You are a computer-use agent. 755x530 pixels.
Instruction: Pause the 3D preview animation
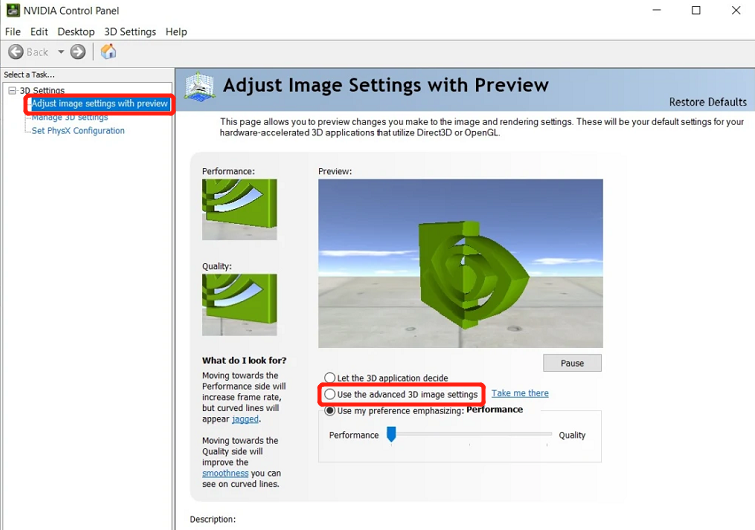pos(572,363)
